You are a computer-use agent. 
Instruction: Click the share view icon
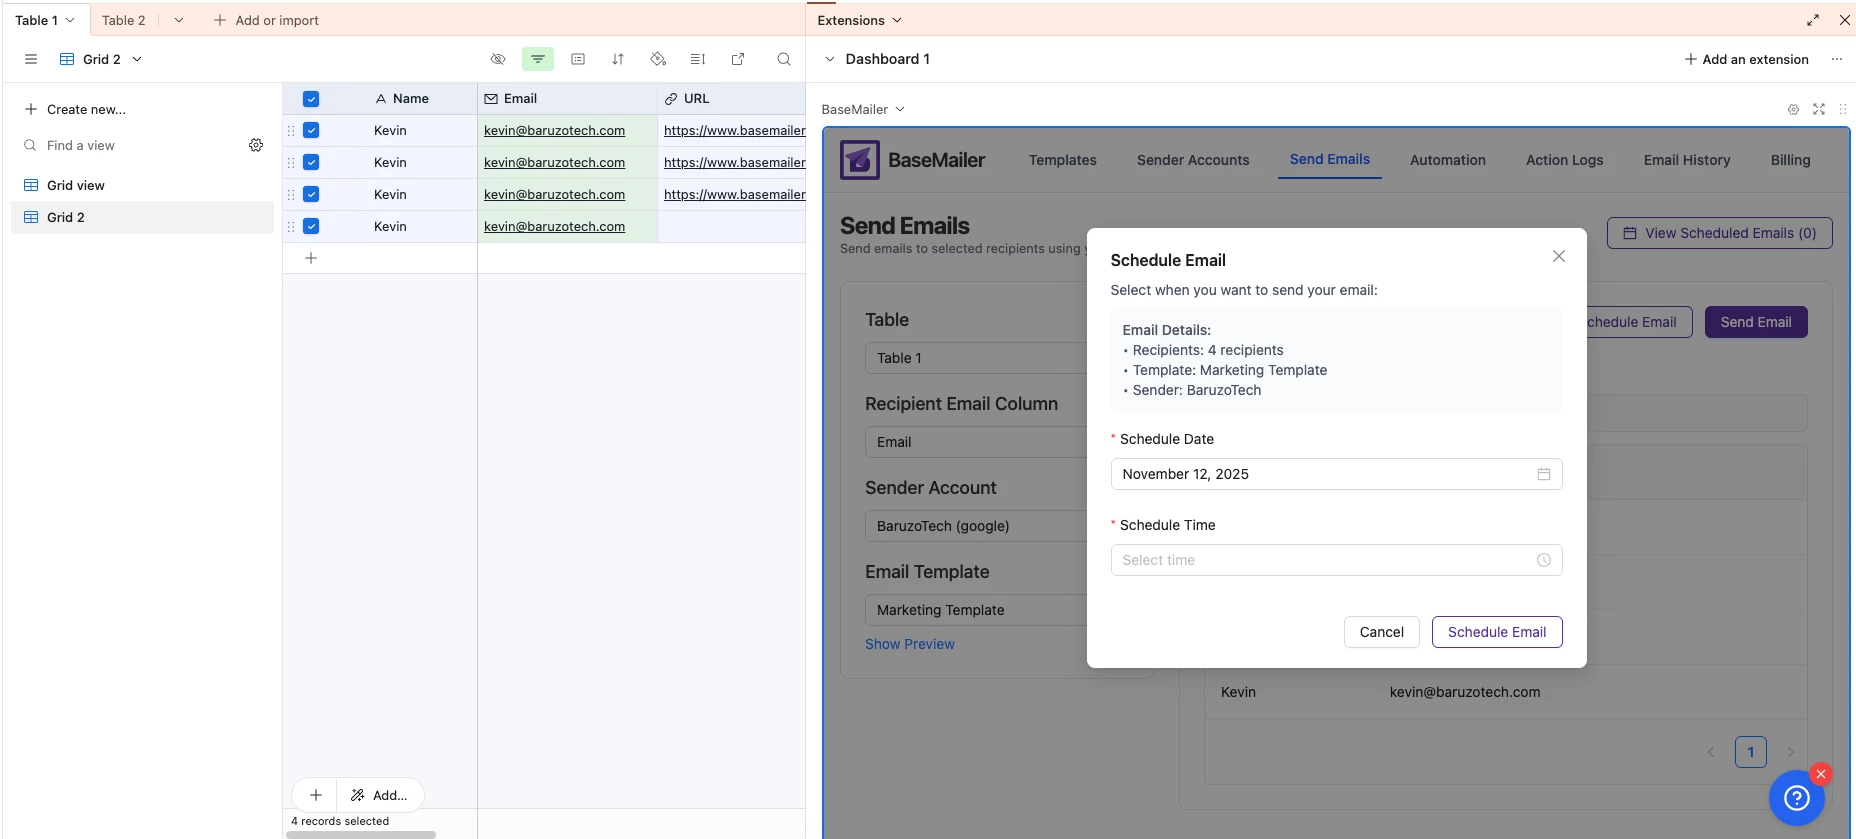(x=738, y=59)
